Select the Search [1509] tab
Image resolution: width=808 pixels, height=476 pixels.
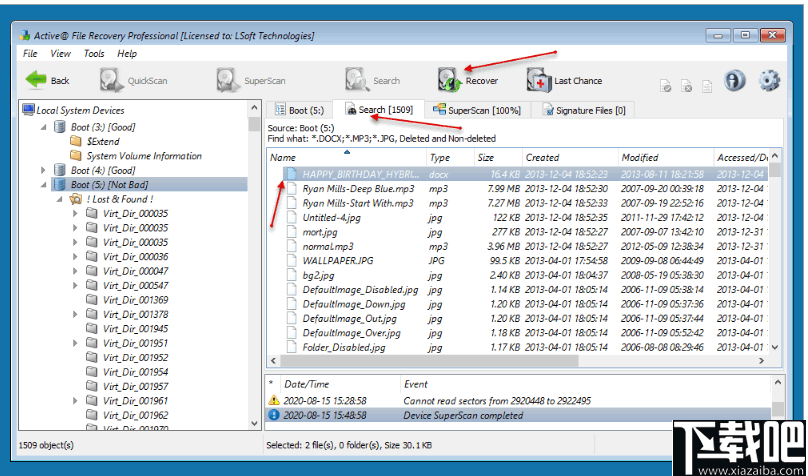(x=379, y=109)
